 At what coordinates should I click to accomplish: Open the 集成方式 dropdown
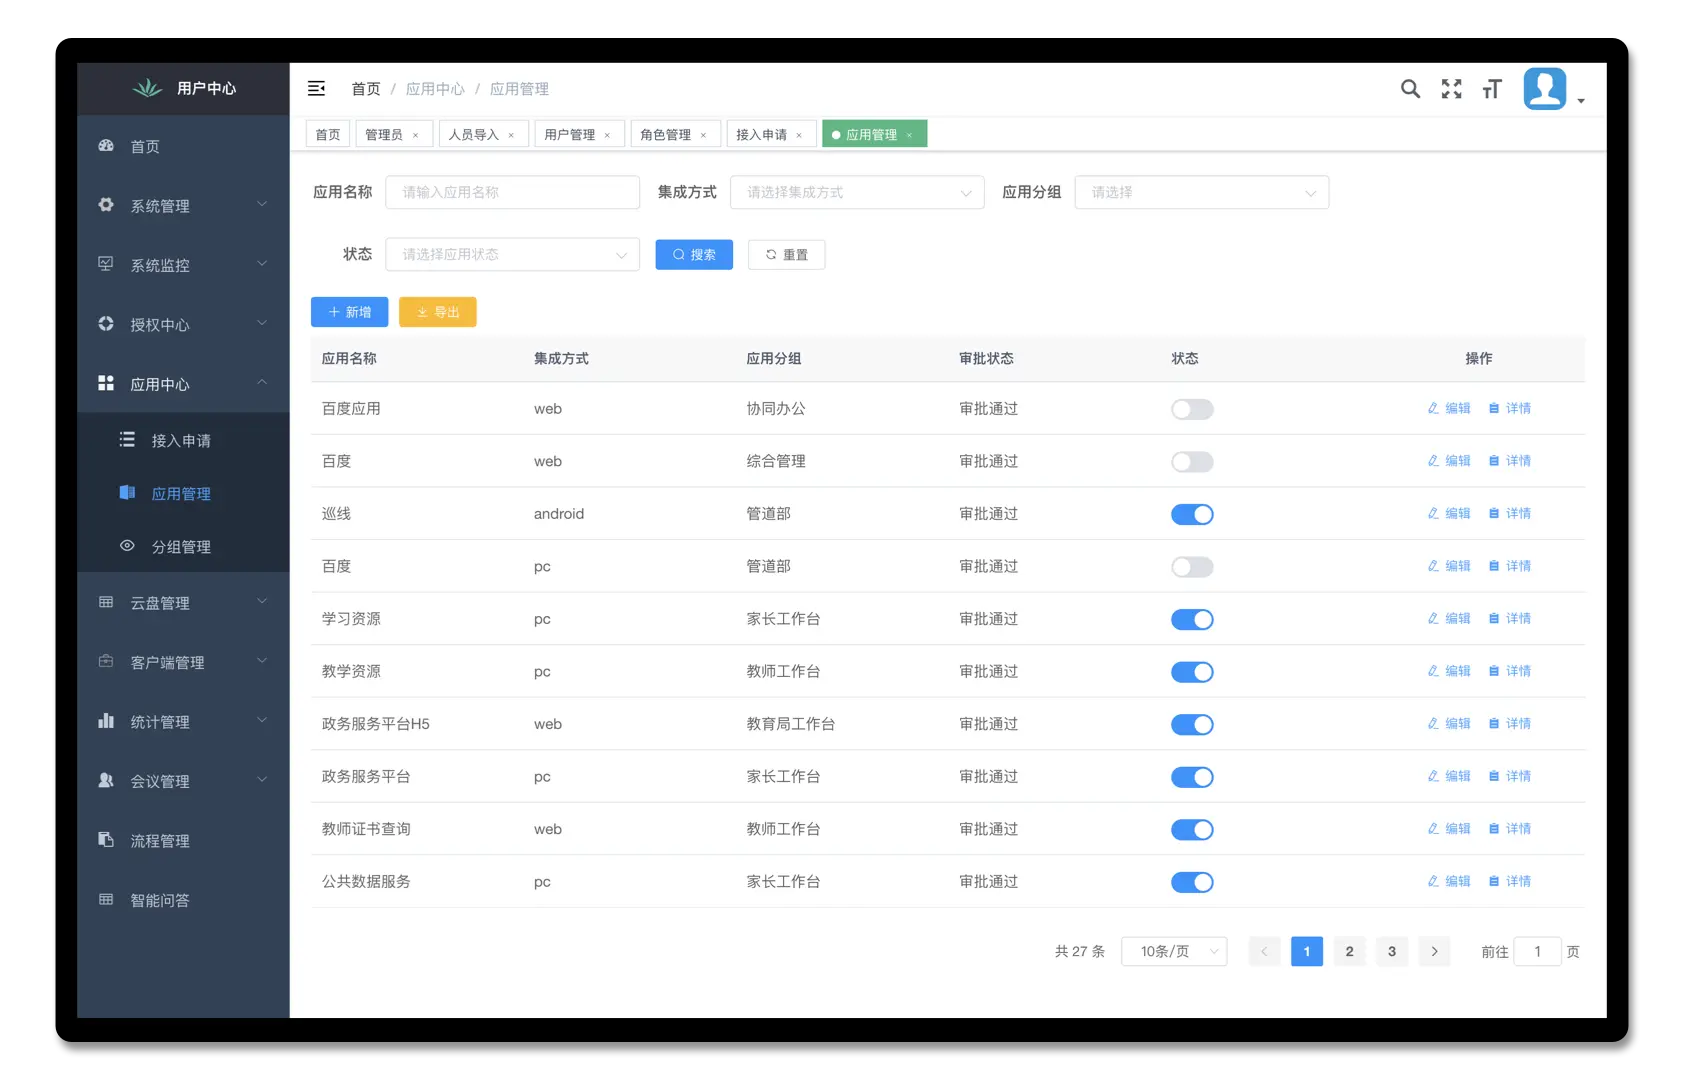pyautogui.click(x=857, y=192)
